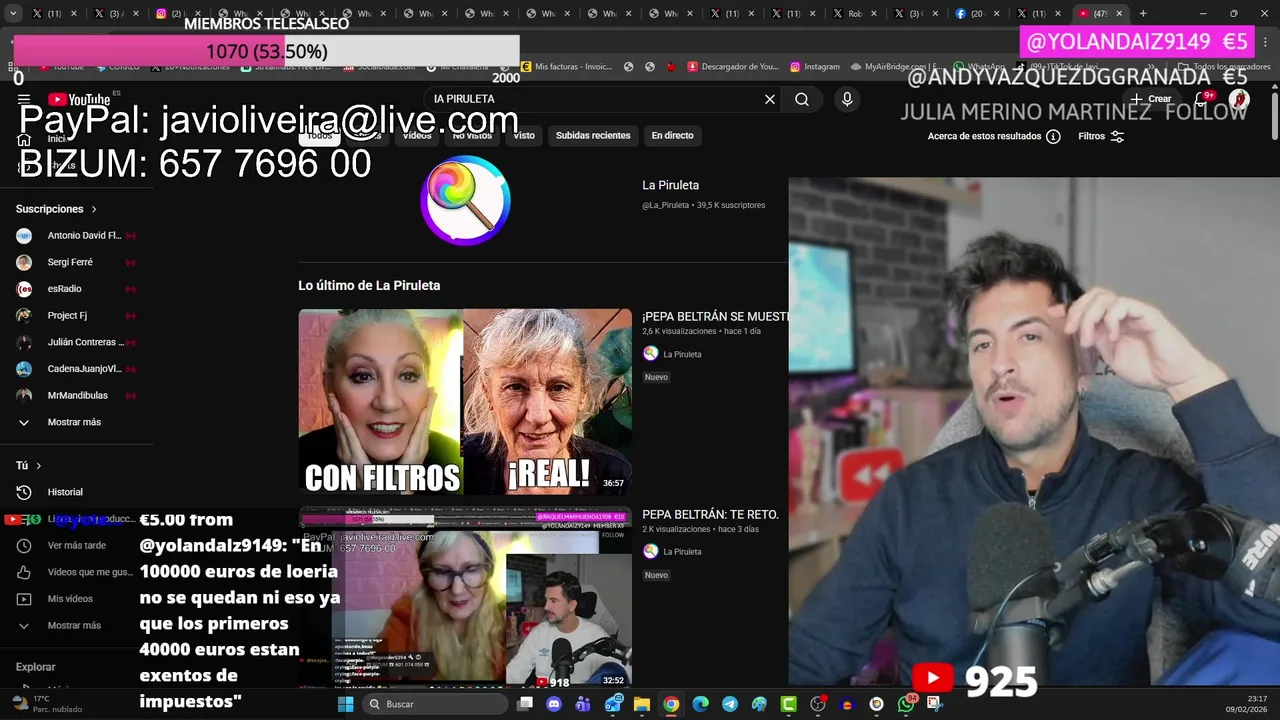1280x720 pixels.
Task: Play the 32:52 video thumbnail
Action: [465, 598]
